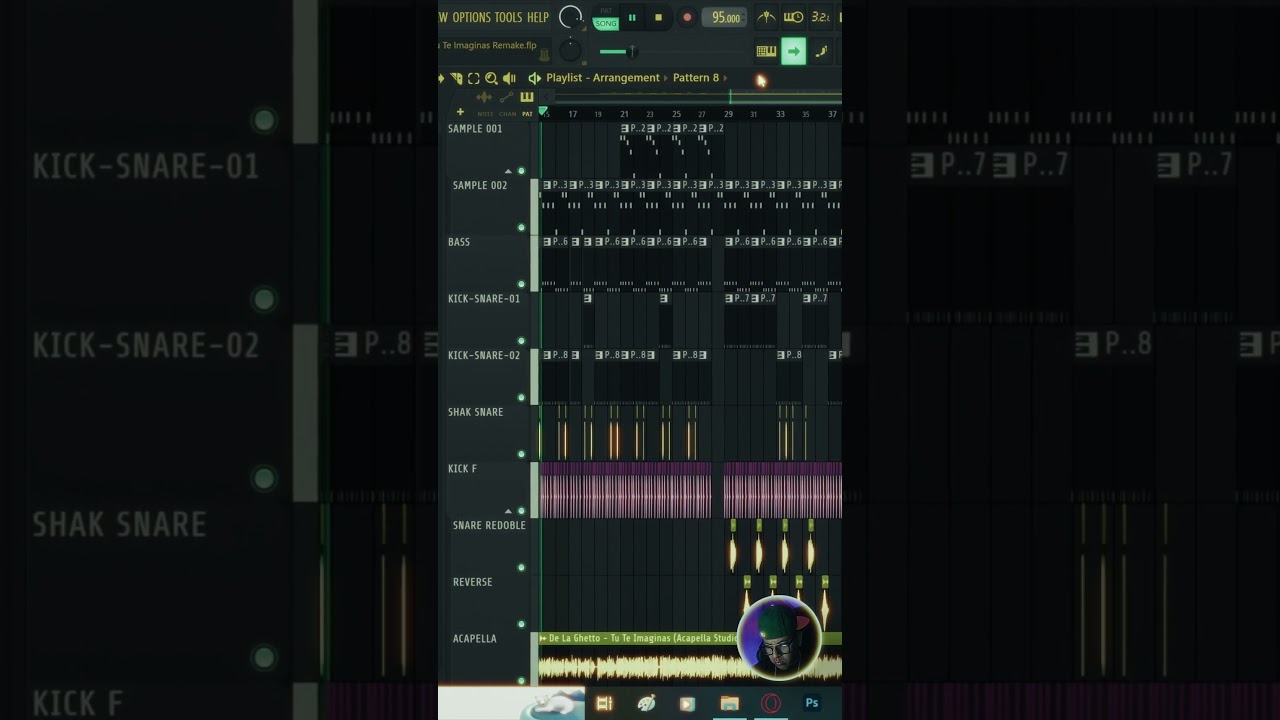Open the media player taskbar icon
The image size is (1280, 720).
(687, 703)
